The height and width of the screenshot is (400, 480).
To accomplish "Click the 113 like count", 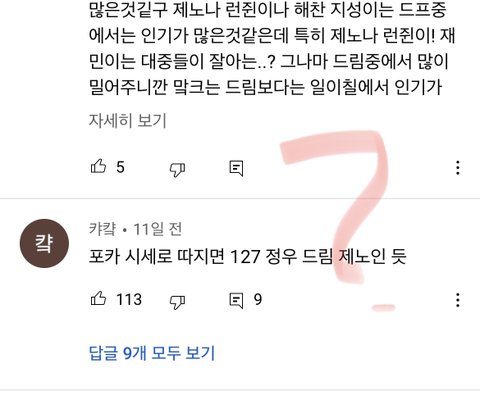I will click(129, 299).
